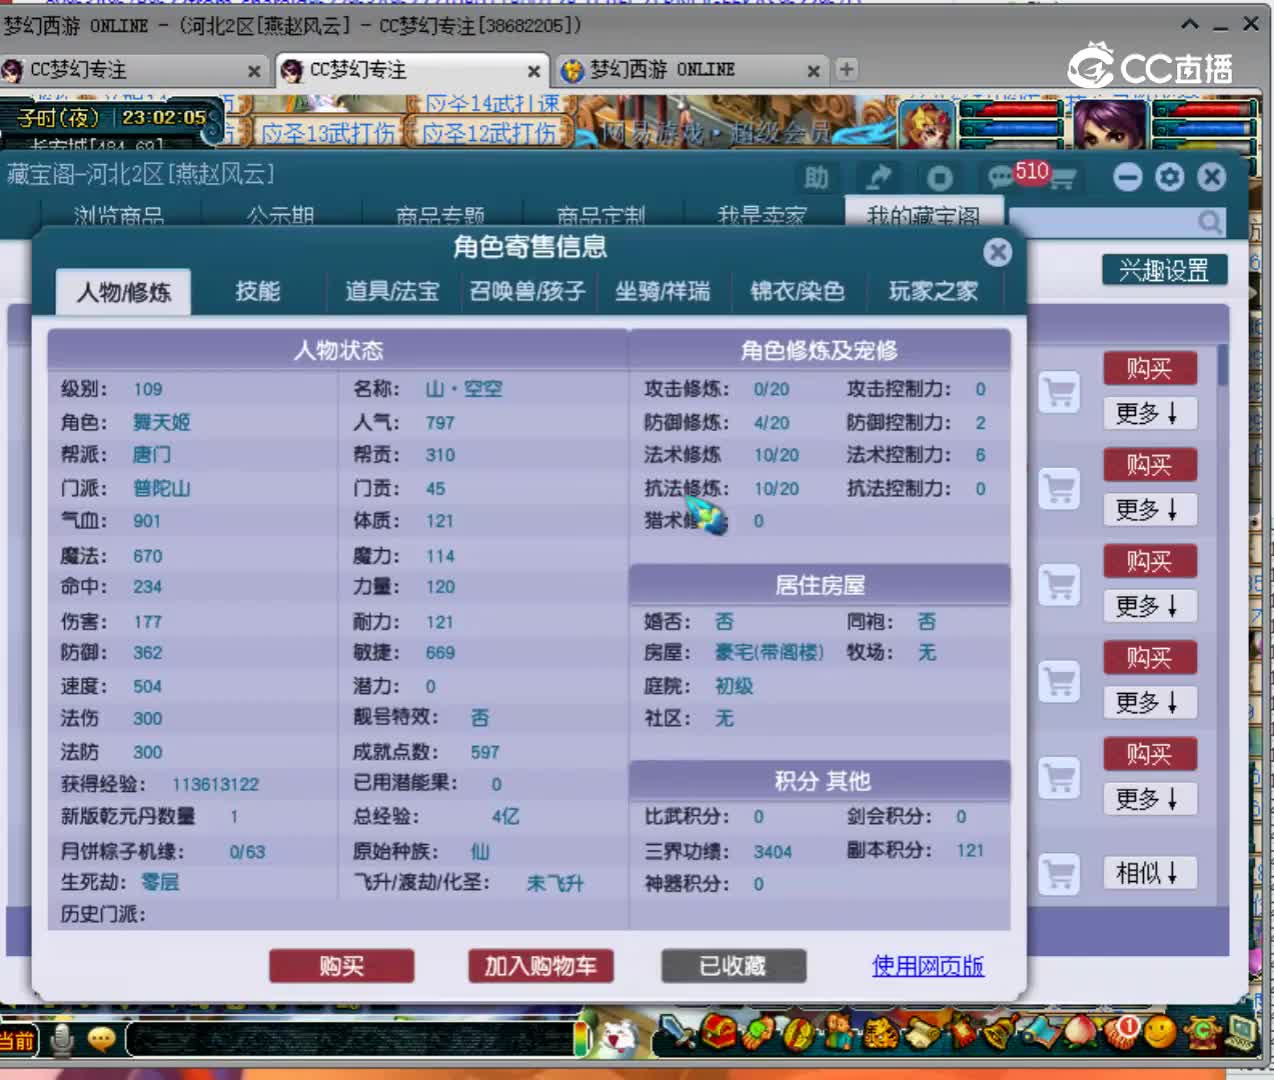Click the topmost row cart icon in listing
Screen dimensions: 1274x1080
coord(1059,392)
